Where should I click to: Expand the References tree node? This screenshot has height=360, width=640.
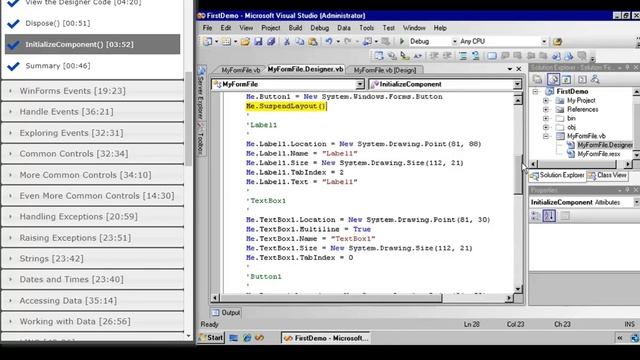point(546,109)
